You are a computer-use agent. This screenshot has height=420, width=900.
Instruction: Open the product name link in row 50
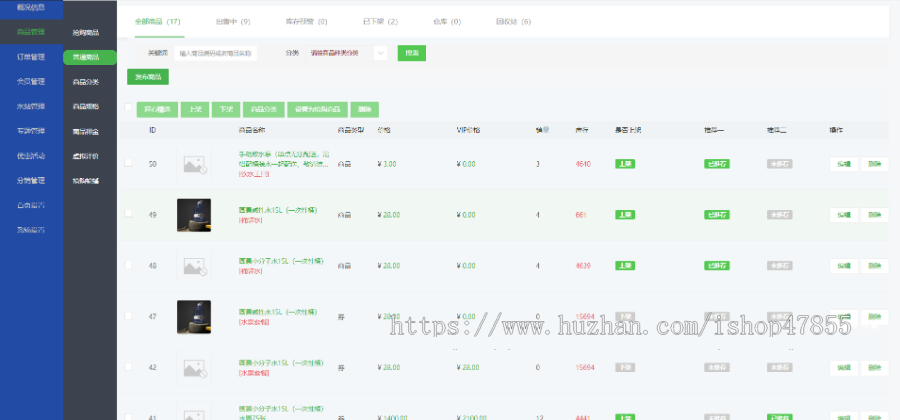(x=283, y=159)
